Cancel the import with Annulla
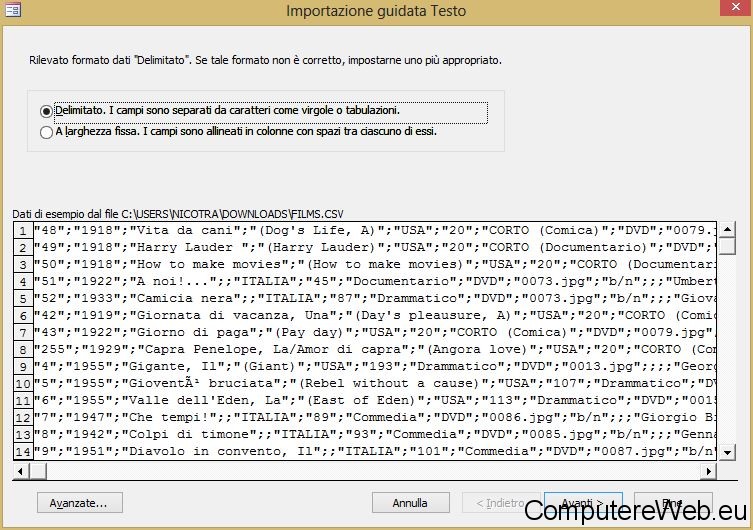 pos(411,503)
